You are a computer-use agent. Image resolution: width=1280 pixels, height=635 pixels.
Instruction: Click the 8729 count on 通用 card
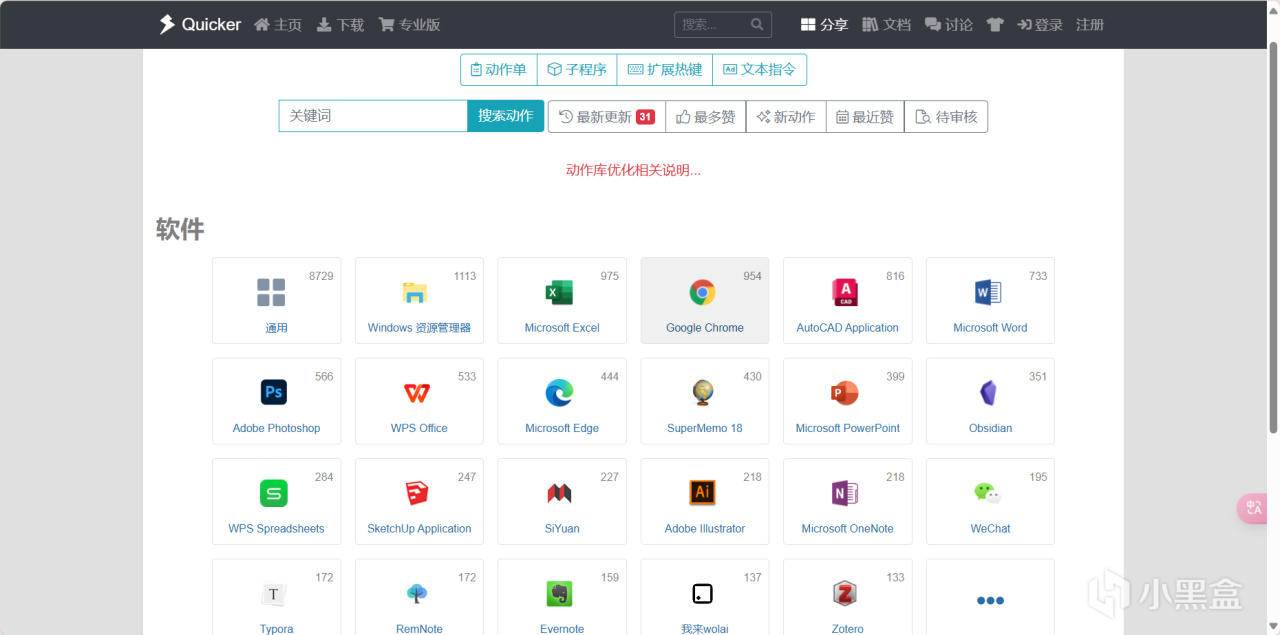tap(321, 276)
